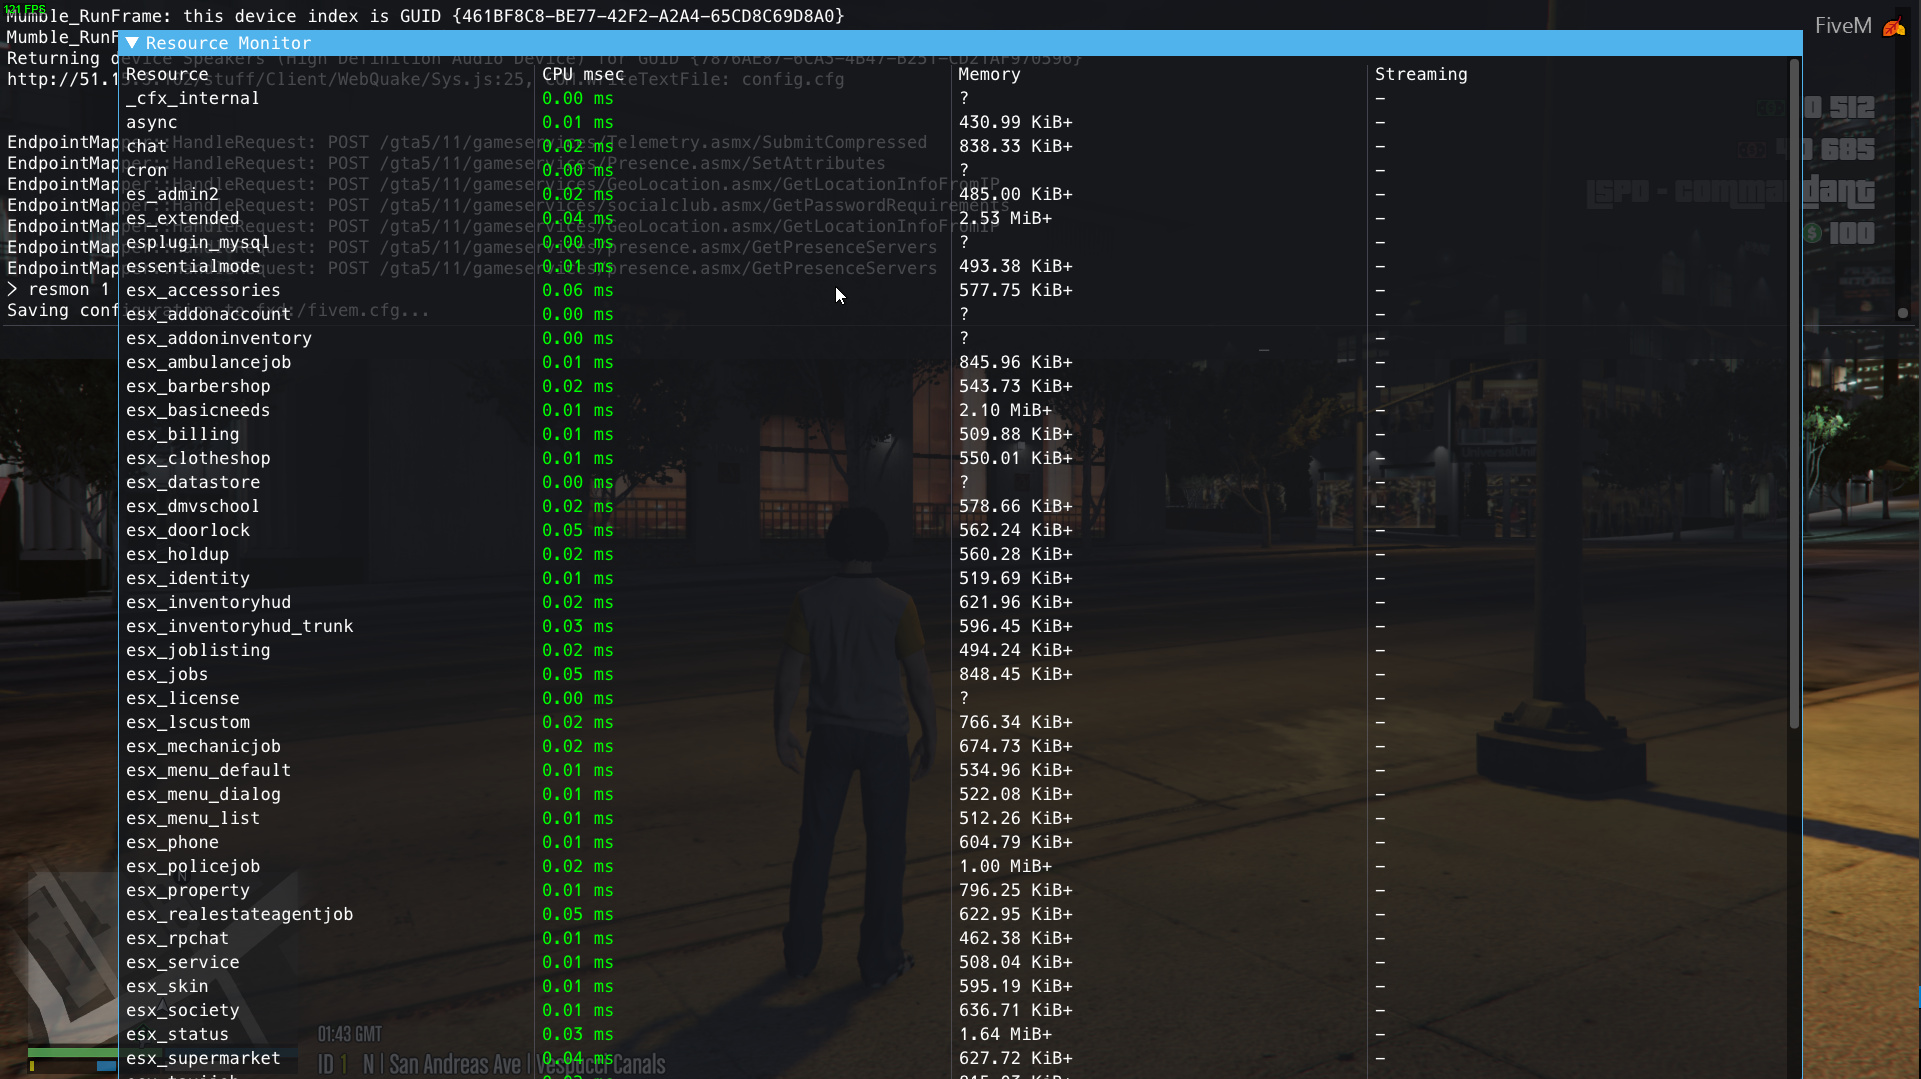Image resolution: width=1921 pixels, height=1079 pixels.
Task: Select the chat resource row
Action: 955,146
